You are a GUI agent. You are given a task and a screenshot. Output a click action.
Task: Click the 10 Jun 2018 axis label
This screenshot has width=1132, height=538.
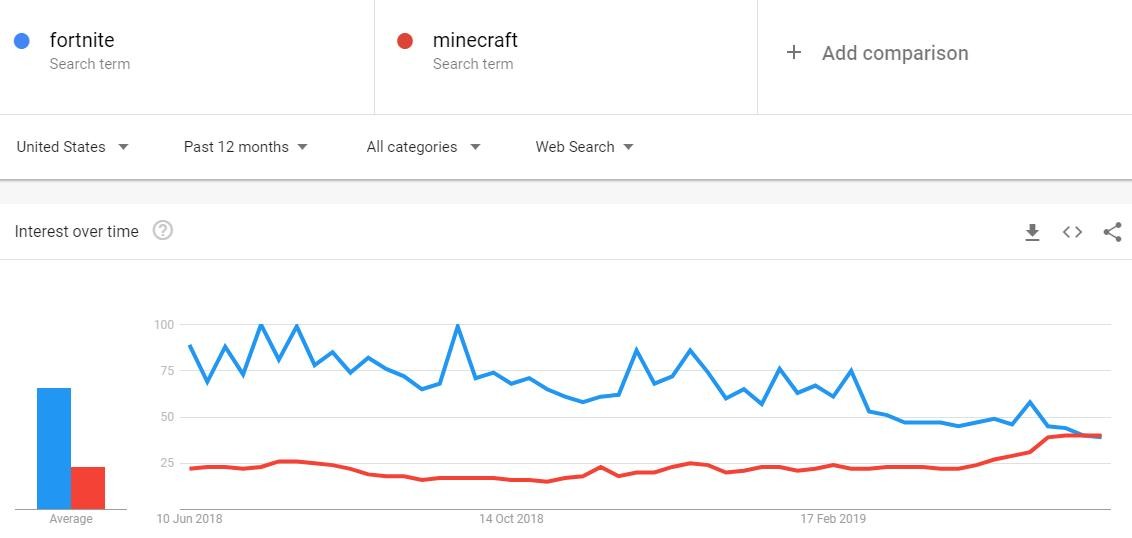pos(189,519)
